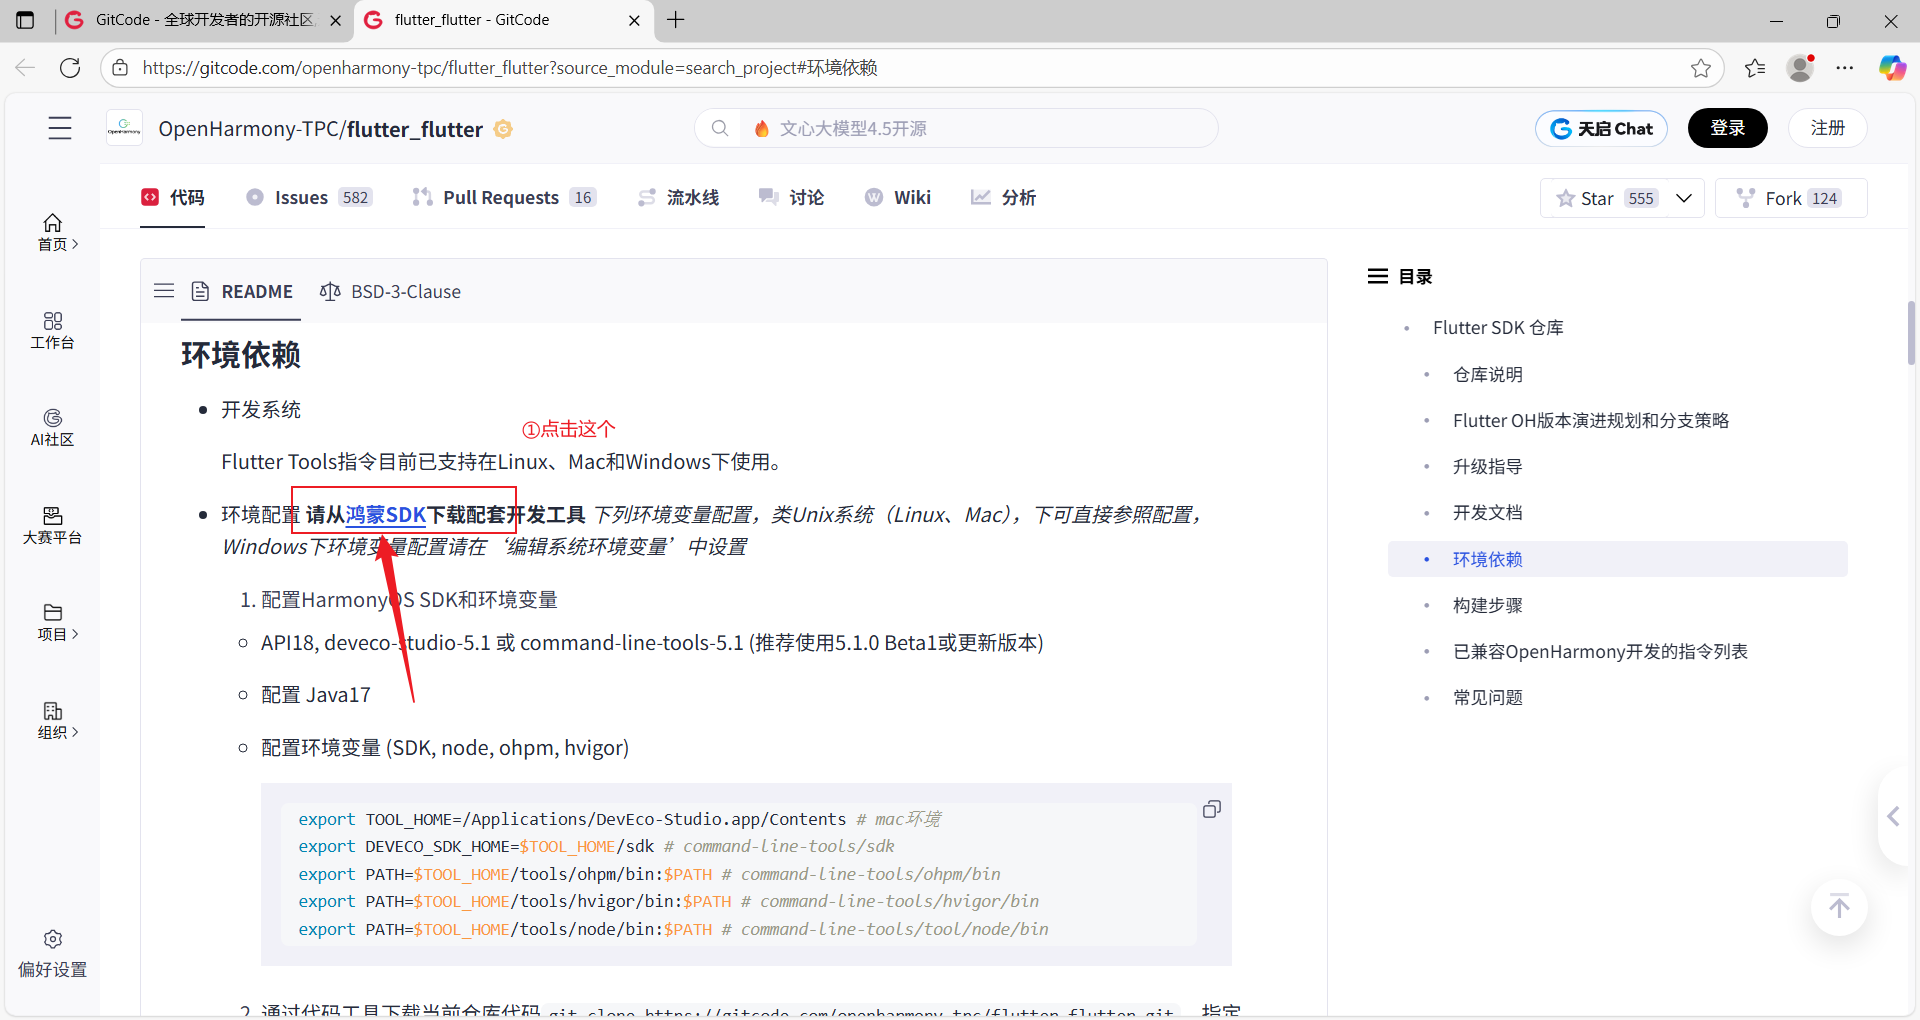
Task: Click the 登录 login button
Action: 1727,128
